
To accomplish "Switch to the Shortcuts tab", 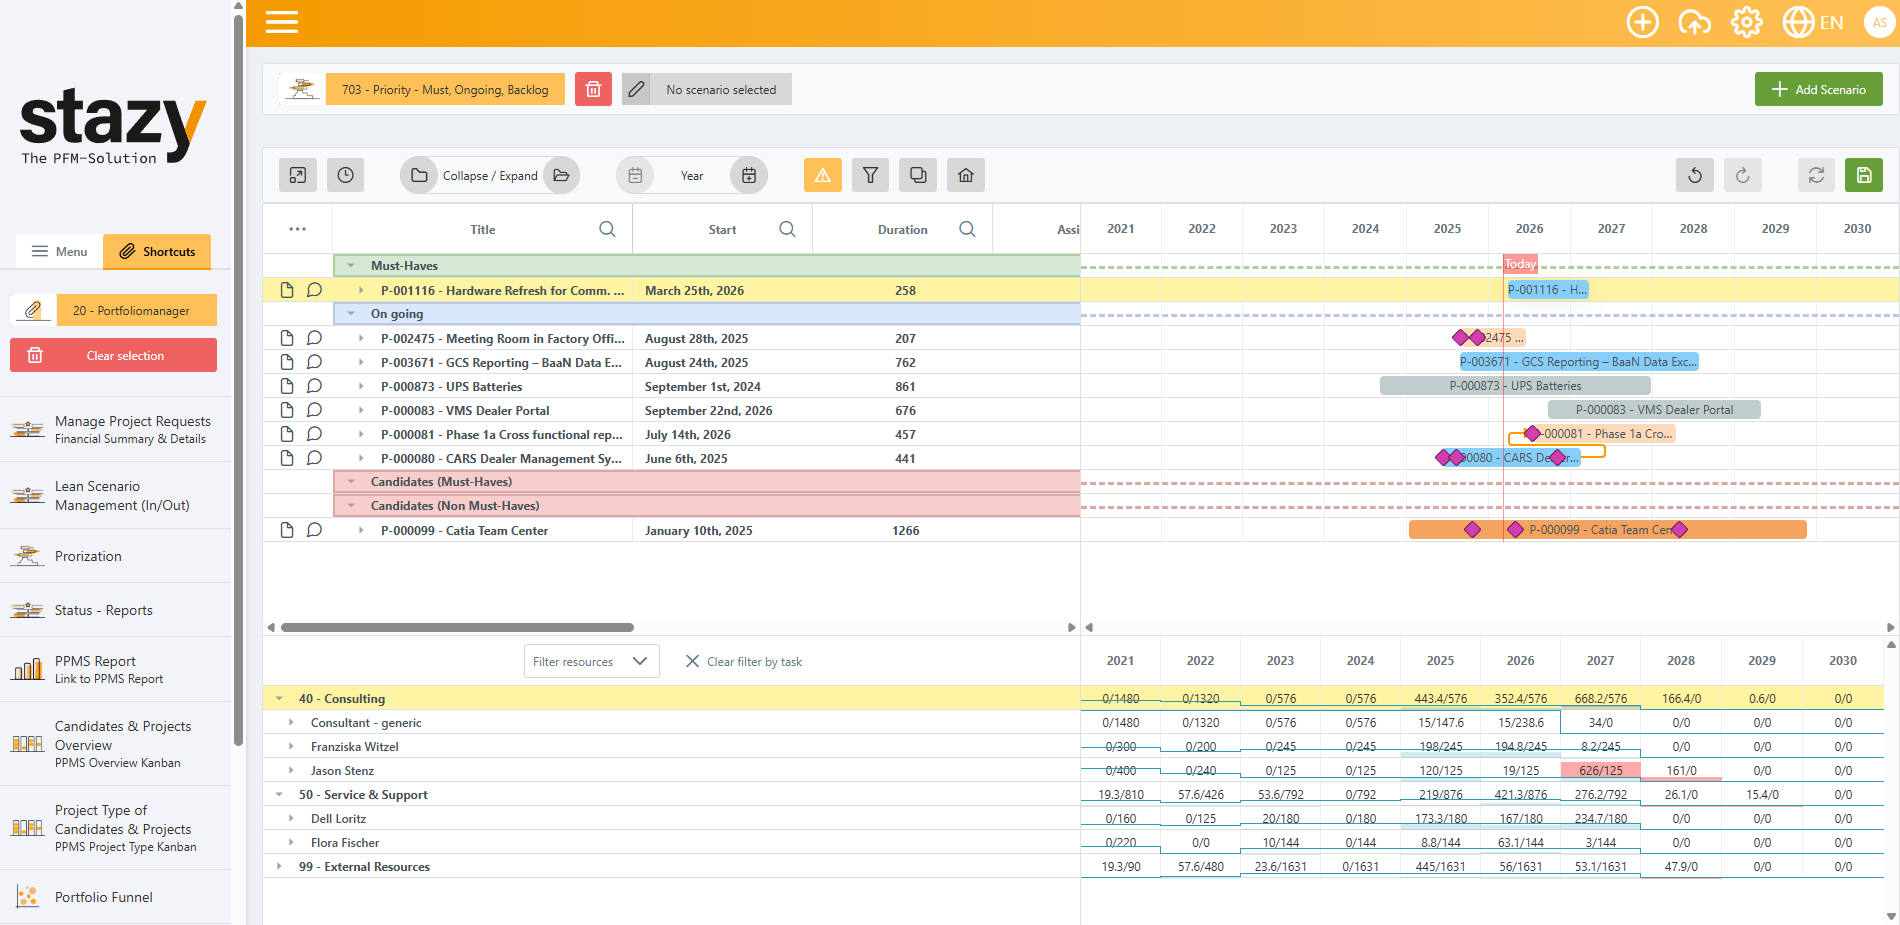I will [x=157, y=251].
